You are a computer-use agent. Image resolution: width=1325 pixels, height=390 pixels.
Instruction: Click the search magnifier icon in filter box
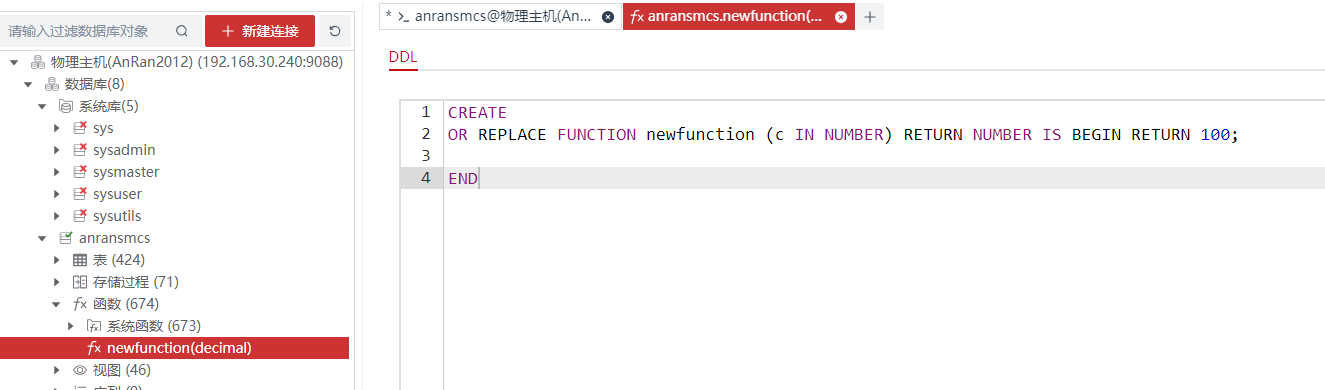pos(181,31)
